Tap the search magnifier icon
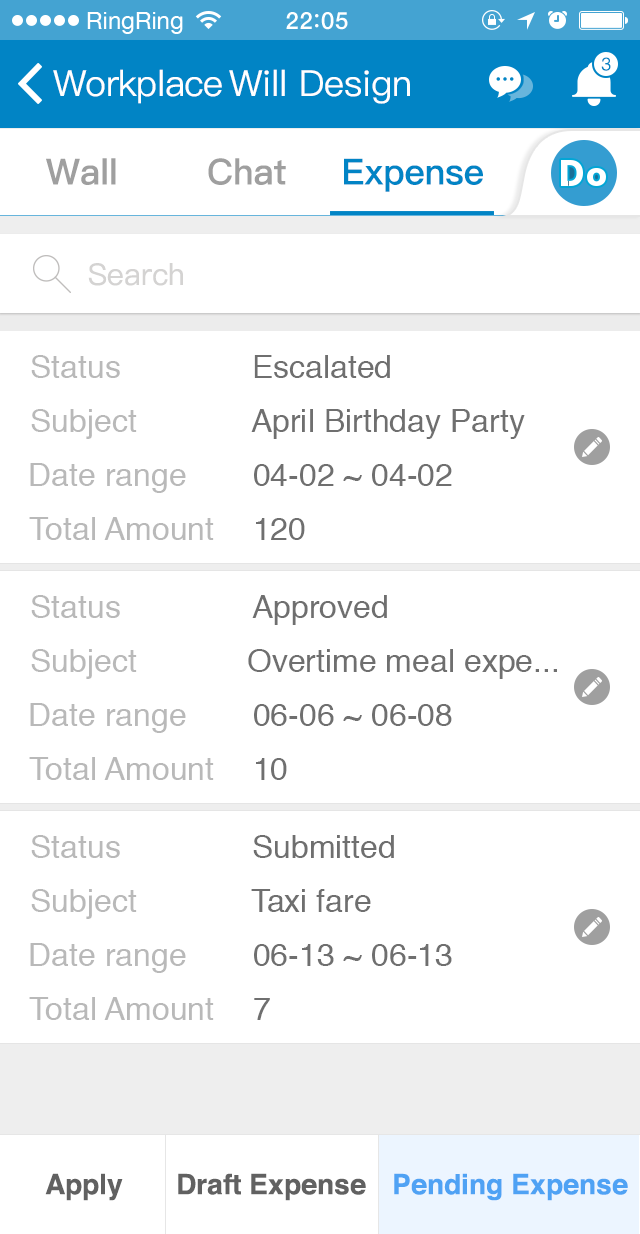 pos(51,274)
